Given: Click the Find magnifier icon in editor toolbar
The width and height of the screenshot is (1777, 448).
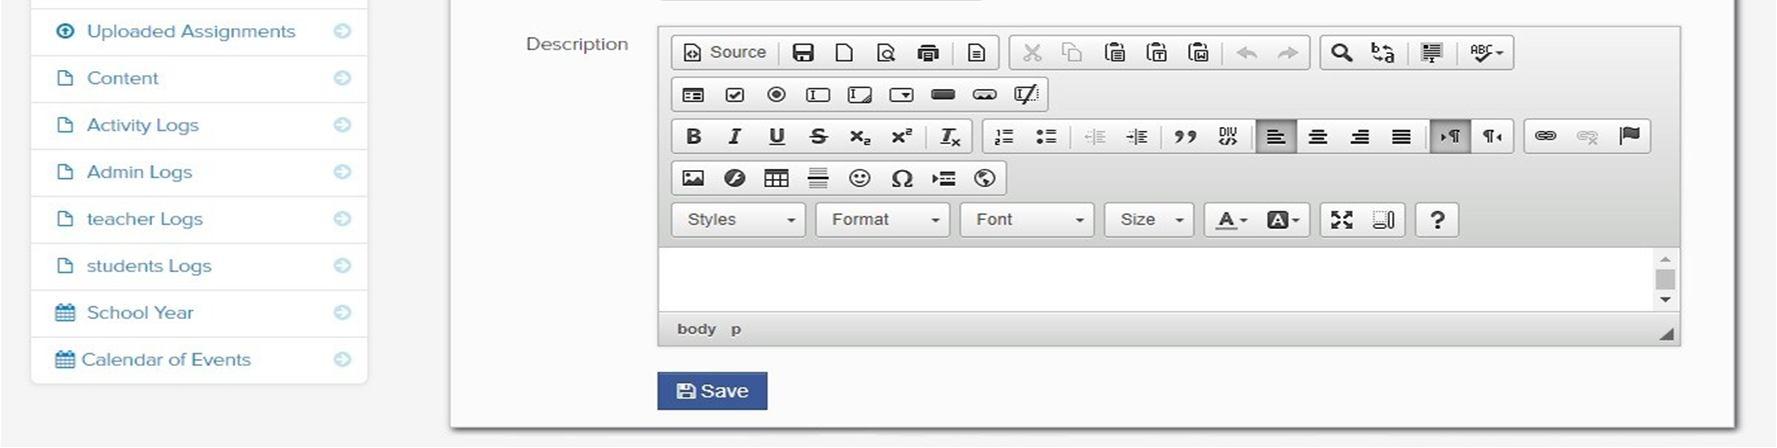Looking at the screenshot, I should (1341, 53).
